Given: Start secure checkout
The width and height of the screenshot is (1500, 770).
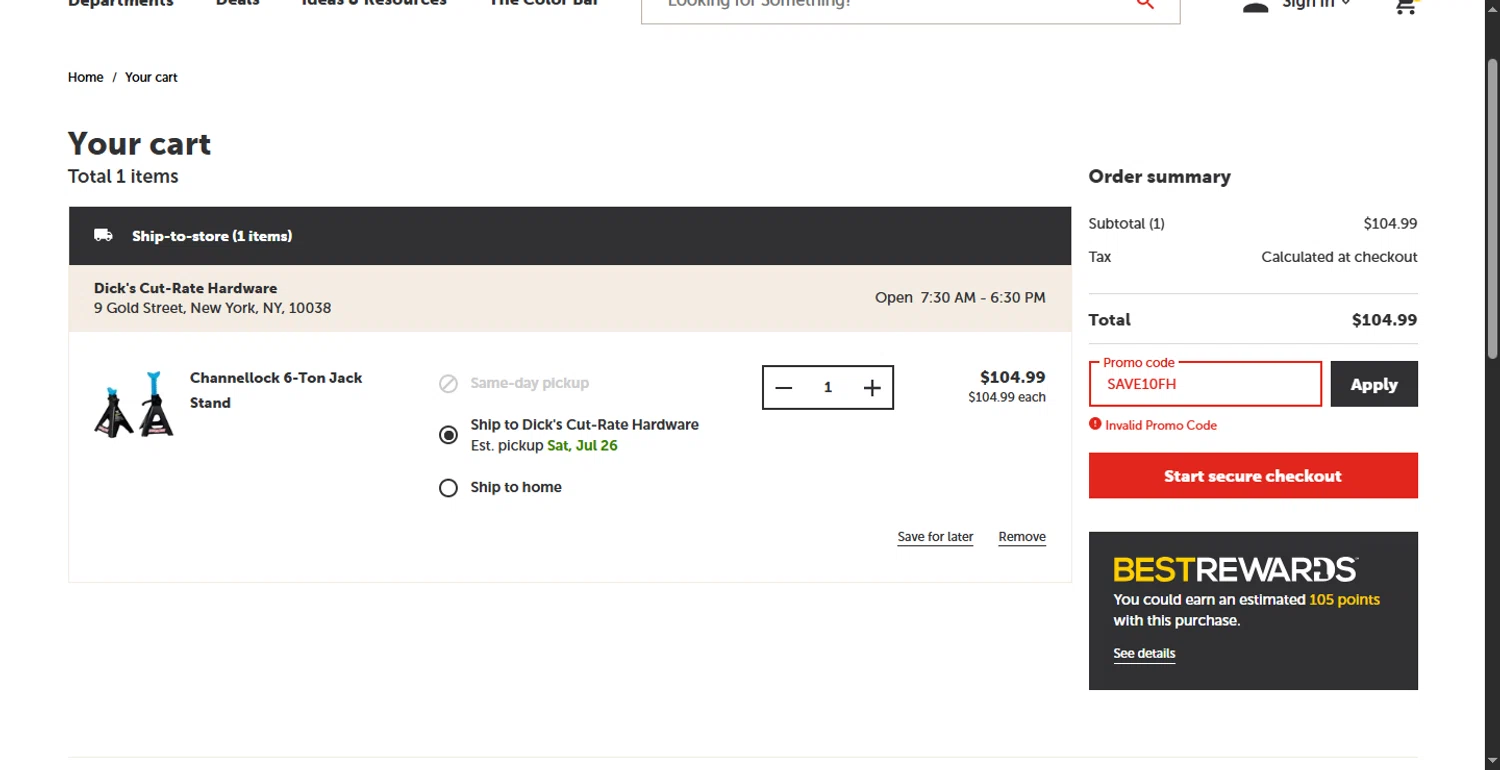Looking at the screenshot, I should [1253, 476].
